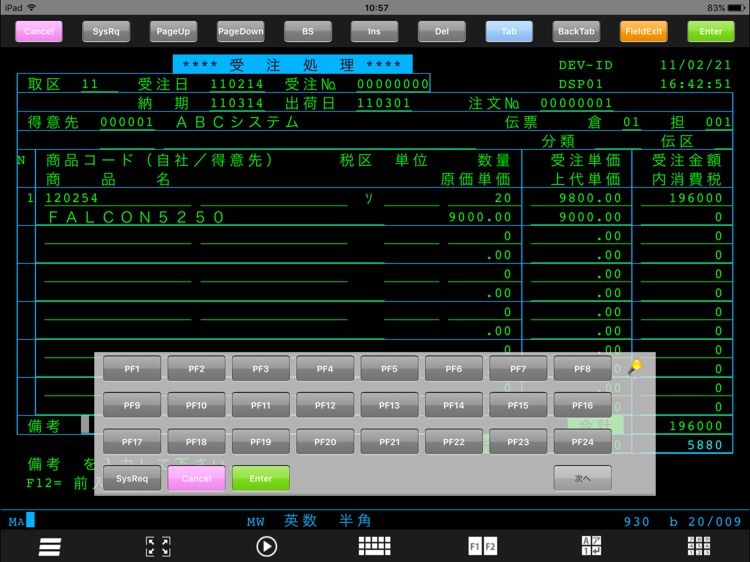This screenshot has width=750, height=562.
Task: Tap pink Cancel in the PF key panel
Action: (x=196, y=478)
